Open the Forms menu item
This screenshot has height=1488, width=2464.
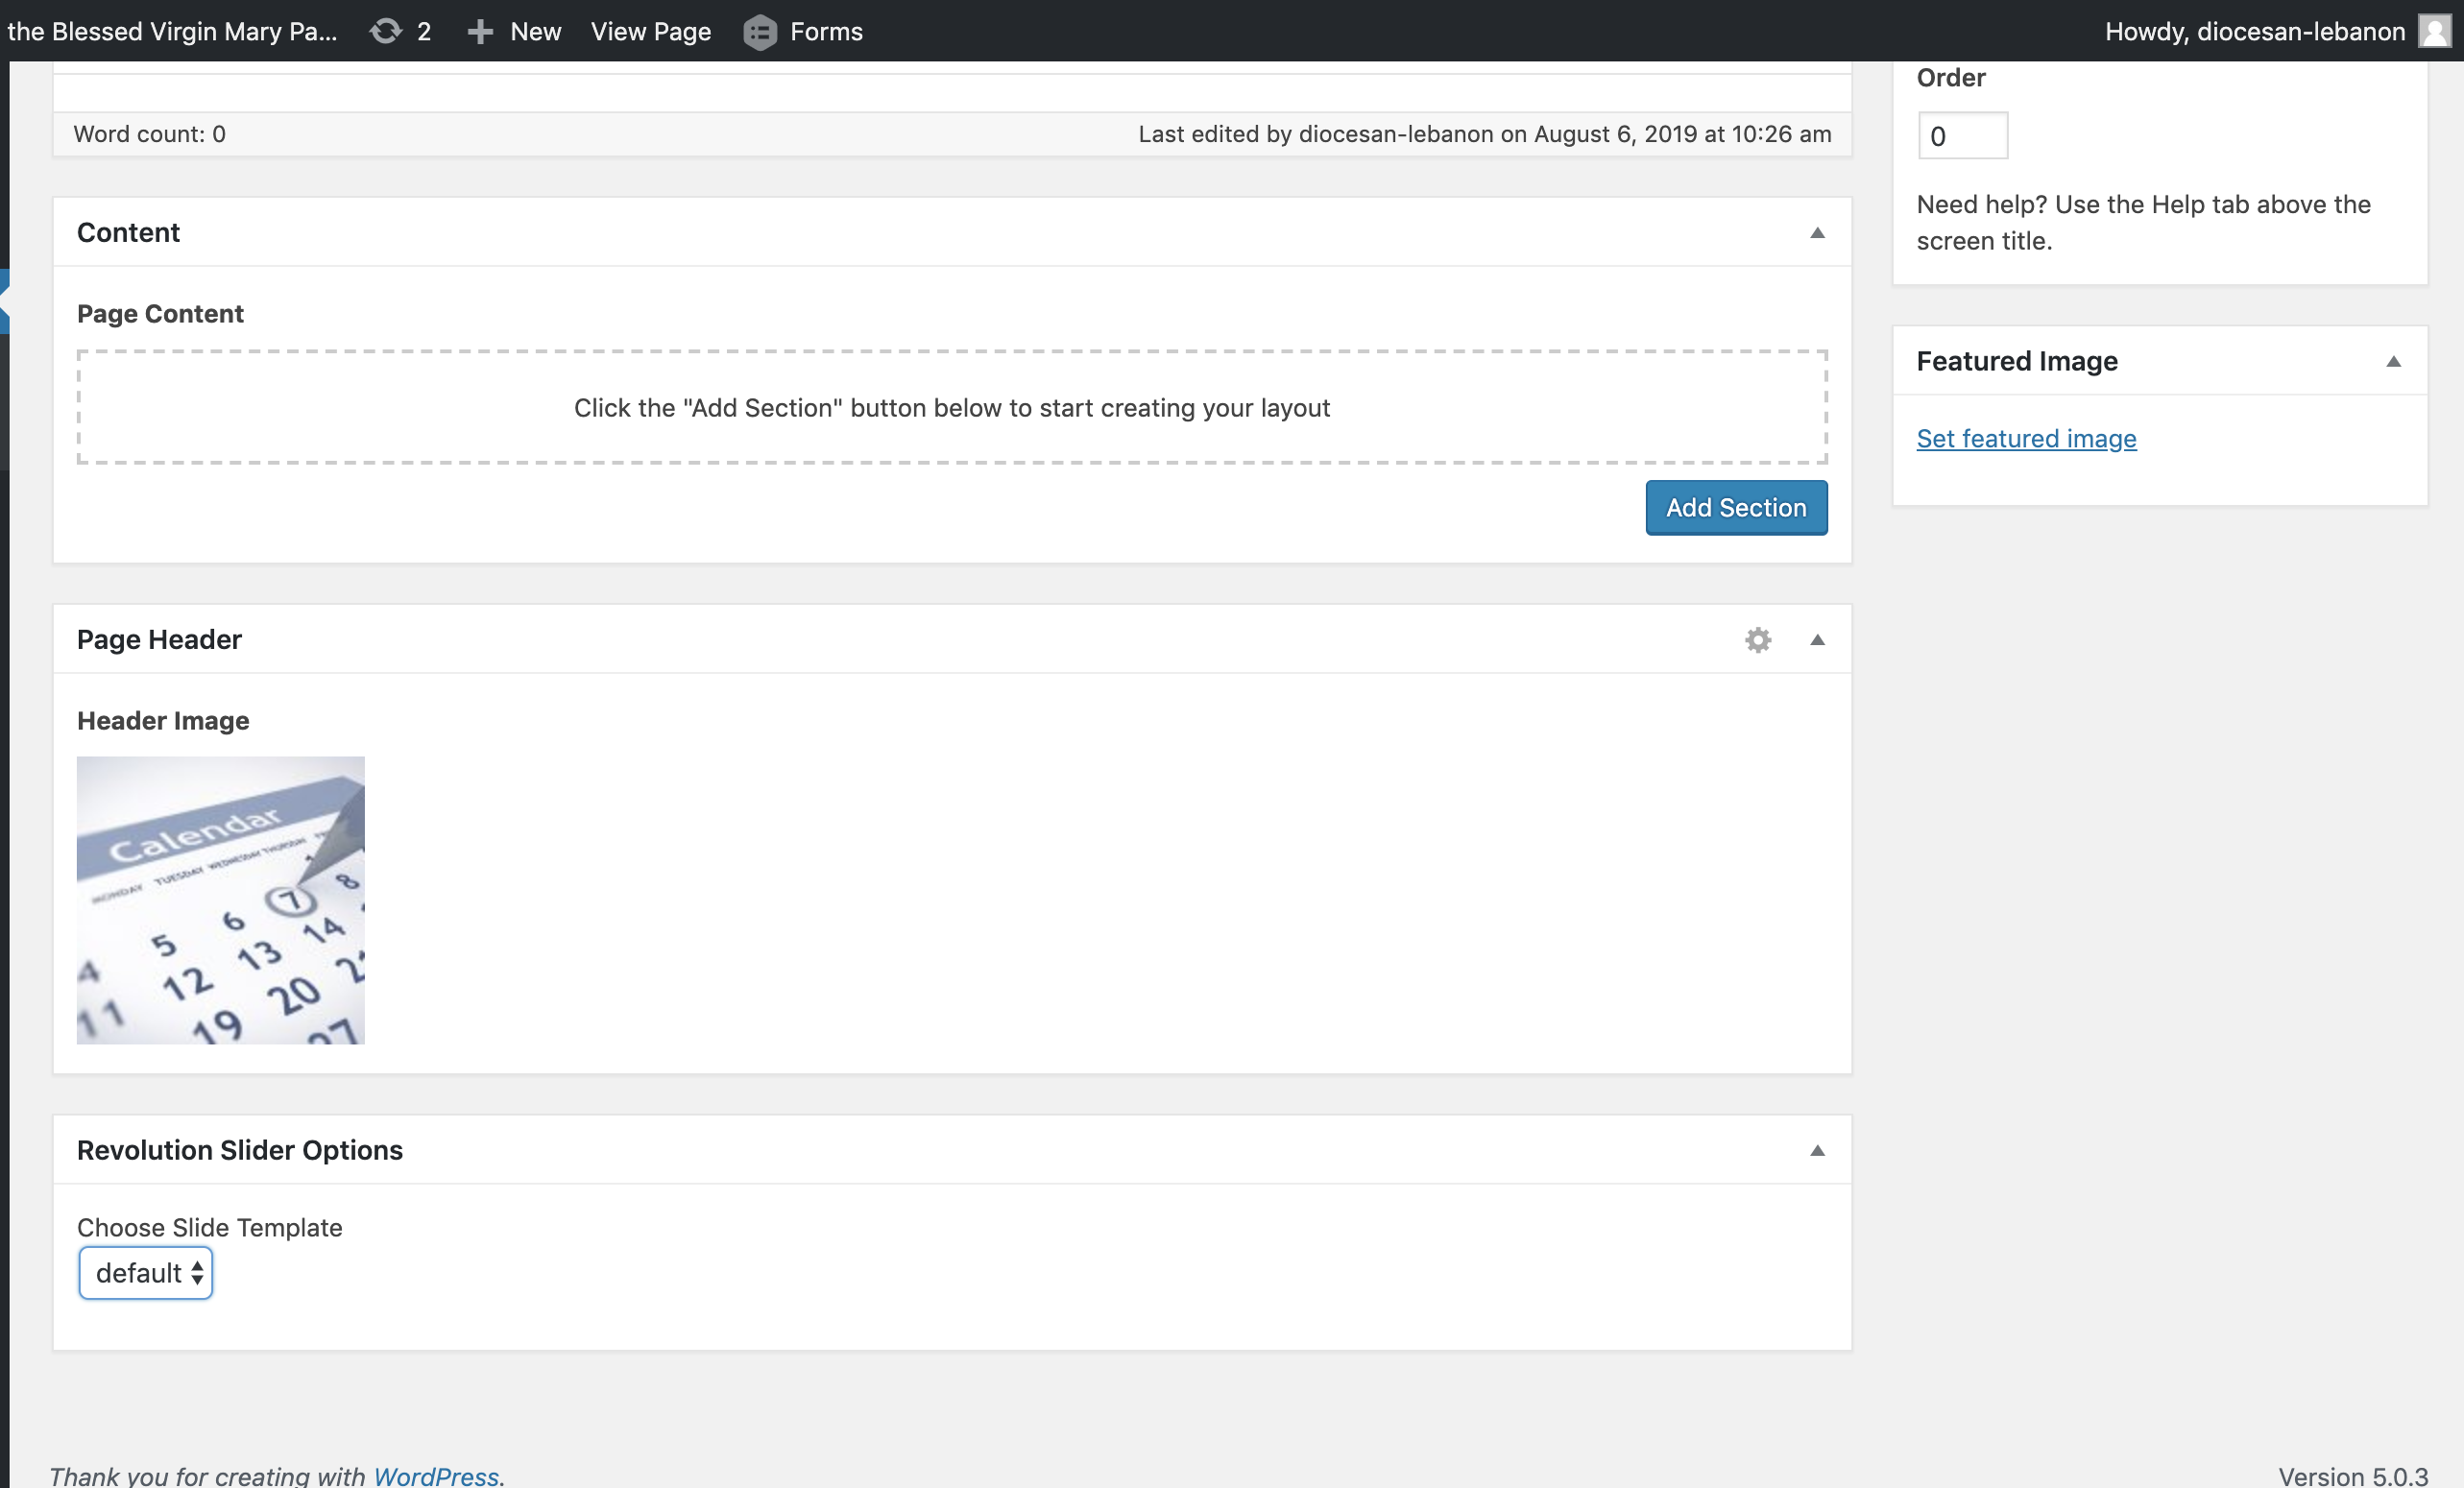point(825,31)
